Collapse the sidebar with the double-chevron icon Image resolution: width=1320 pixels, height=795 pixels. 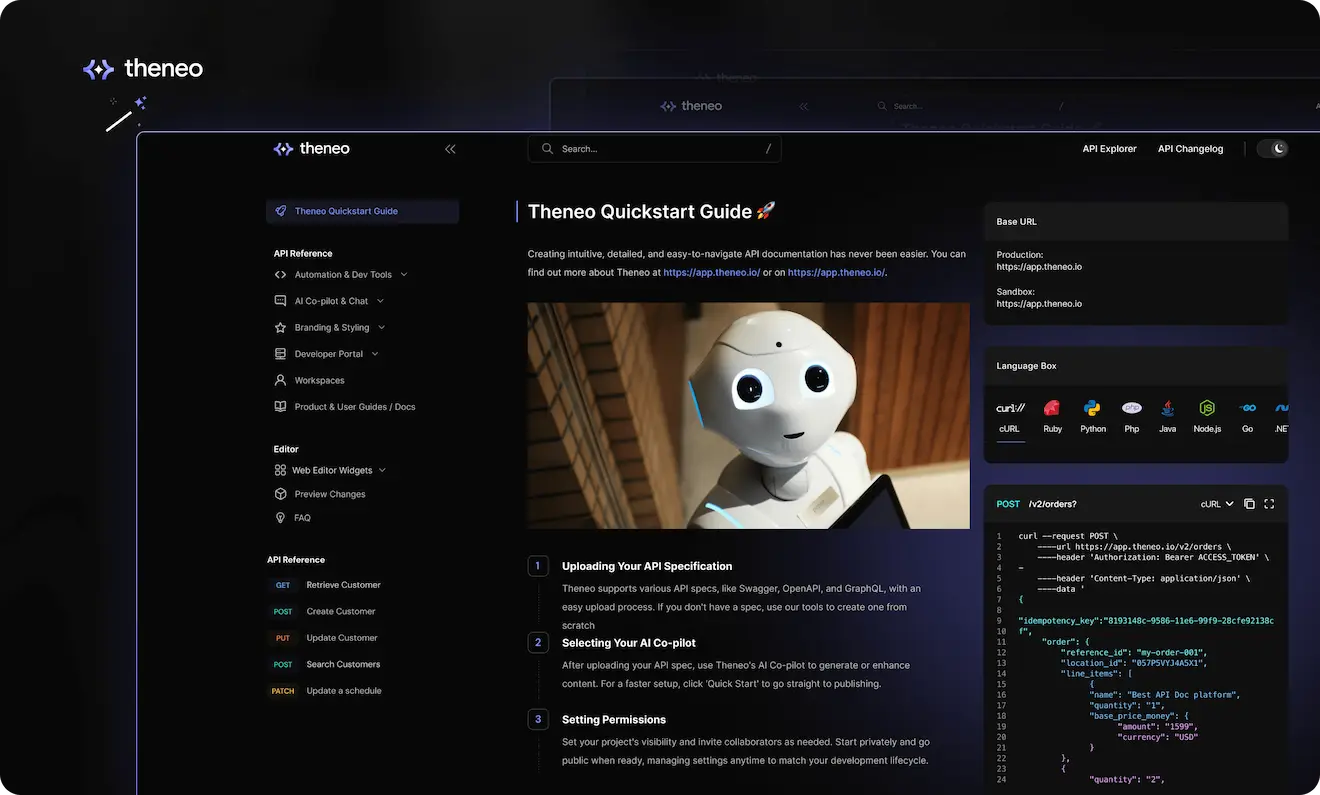pyautogui.click(x=449, y=148)
